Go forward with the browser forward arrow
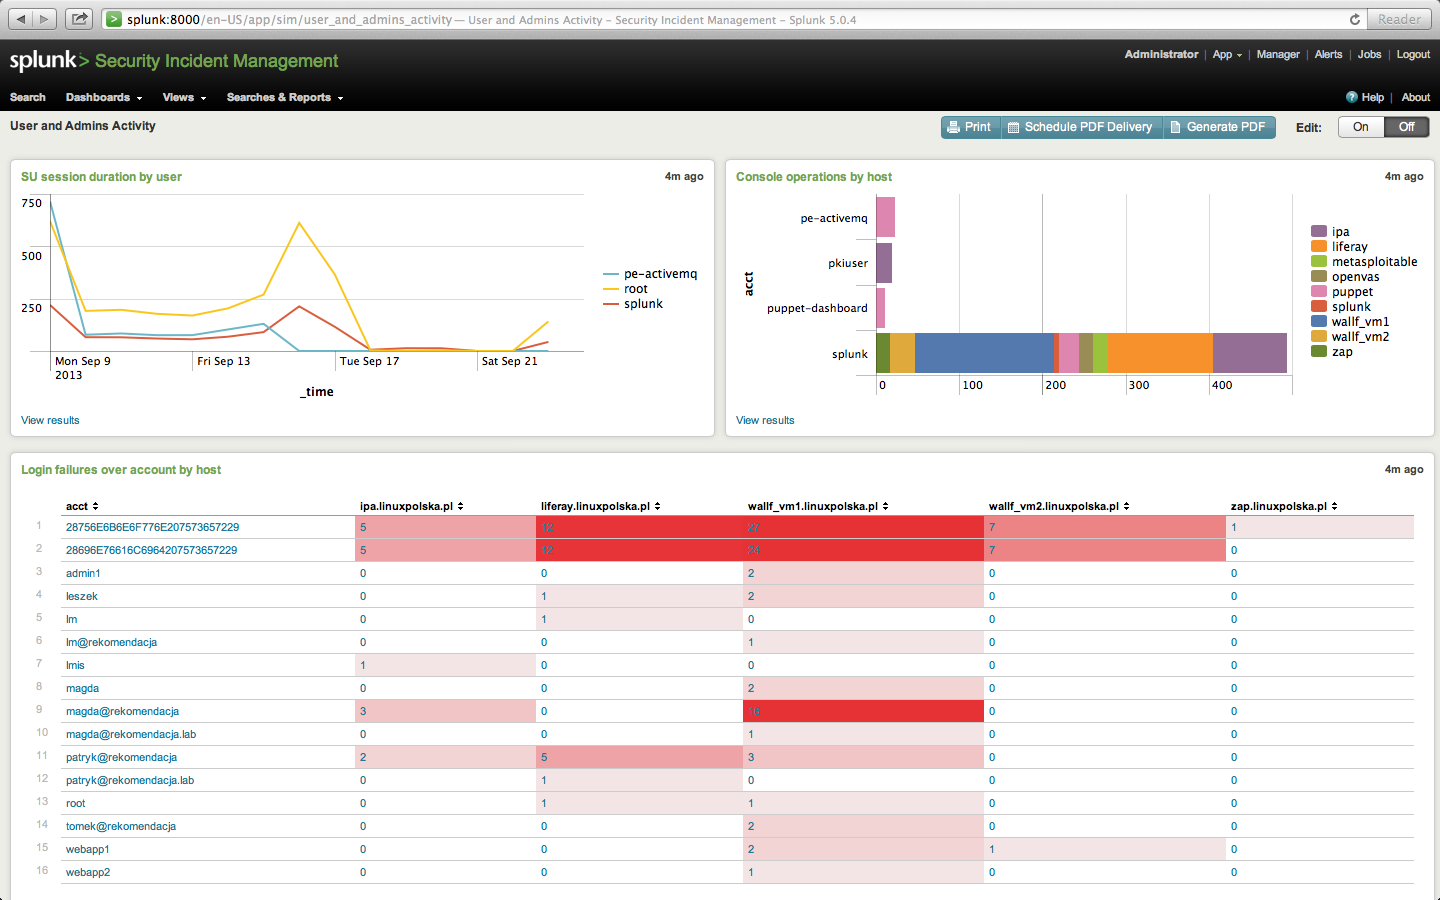Viewport: 1440px width, 900px height. point(45,19)
